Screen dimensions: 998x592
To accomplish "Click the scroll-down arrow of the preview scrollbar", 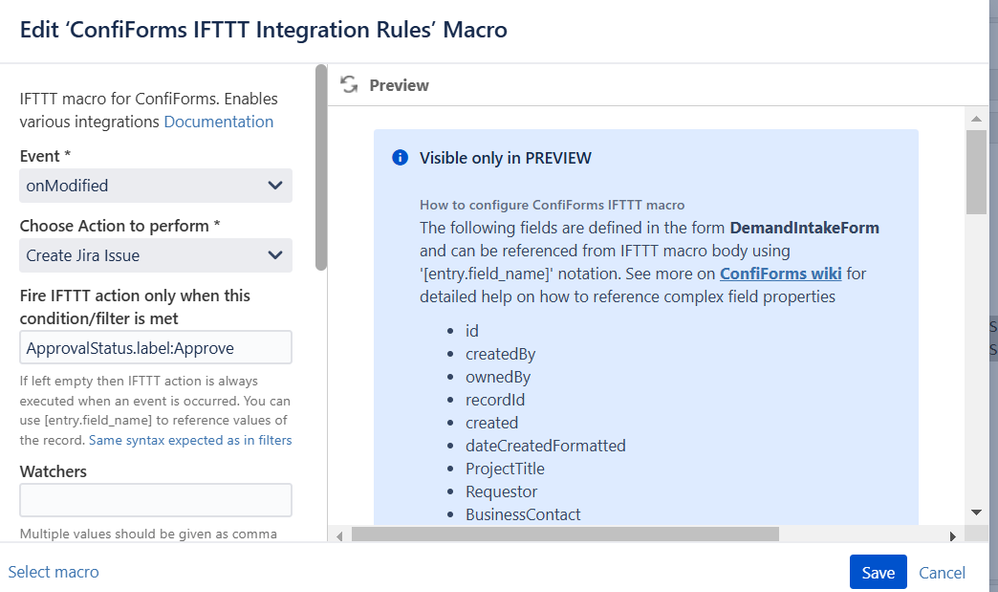I will click(x=977, y=511).
